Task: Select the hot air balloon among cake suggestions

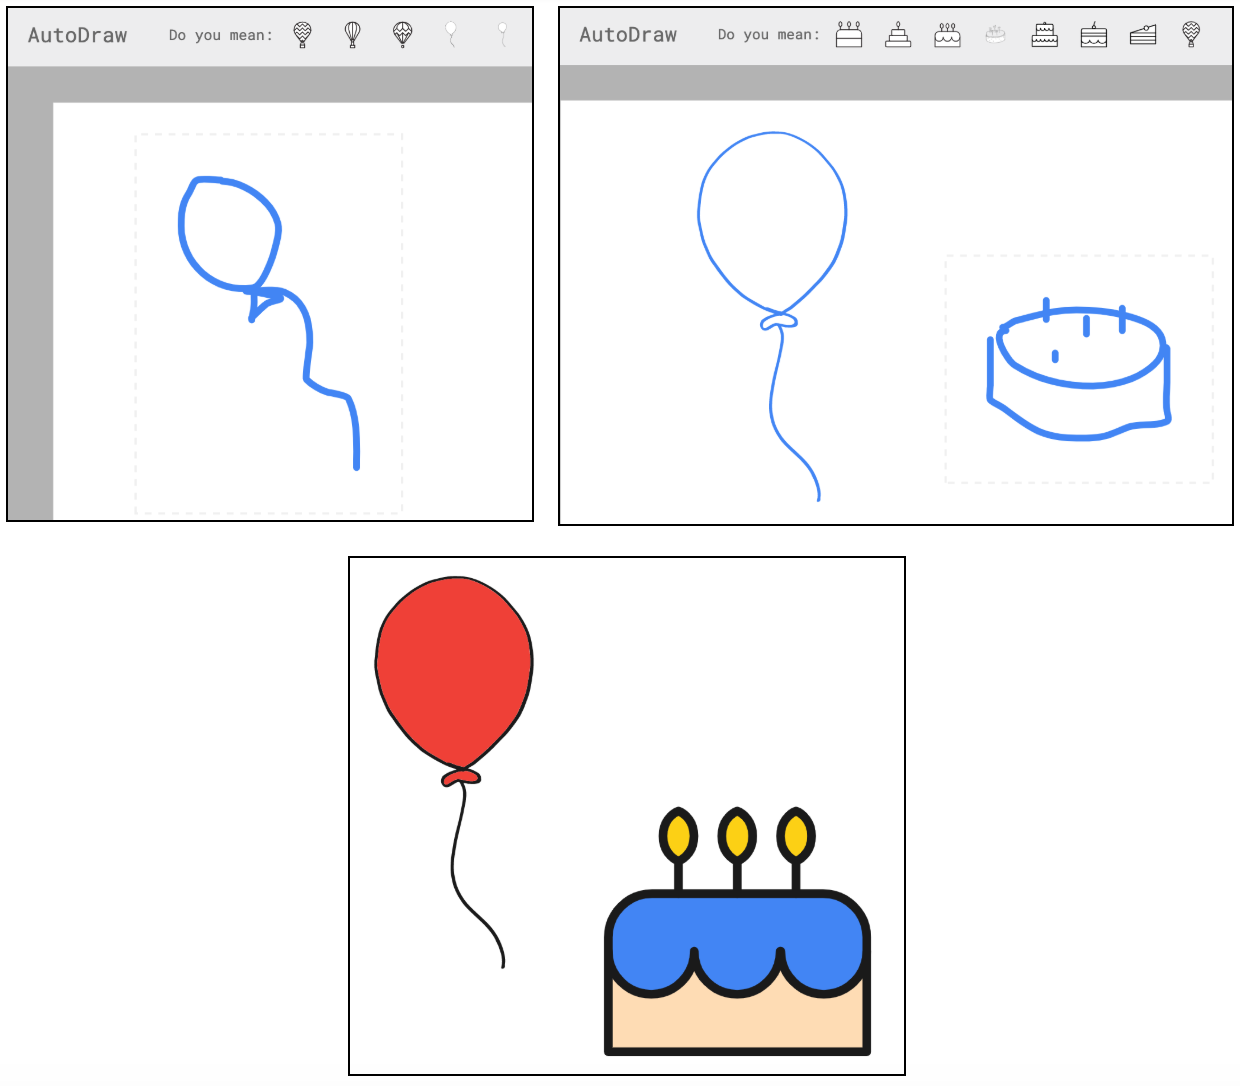Action: [1190, 35]
